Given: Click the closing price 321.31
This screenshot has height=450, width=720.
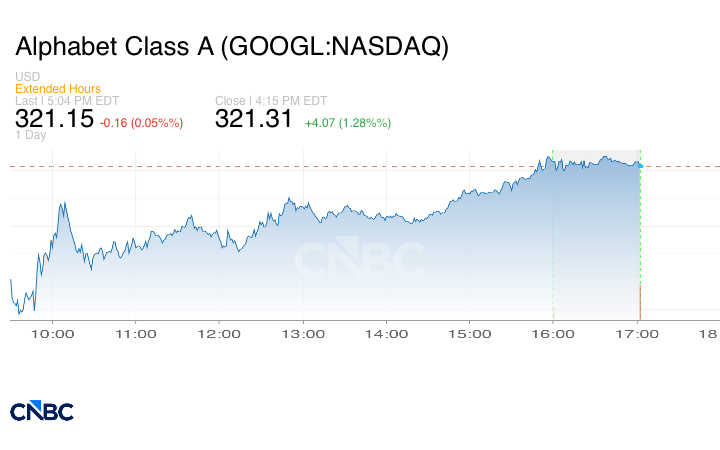Looking at the screenshot, I should pyautogui.click(x=254, y=119).
